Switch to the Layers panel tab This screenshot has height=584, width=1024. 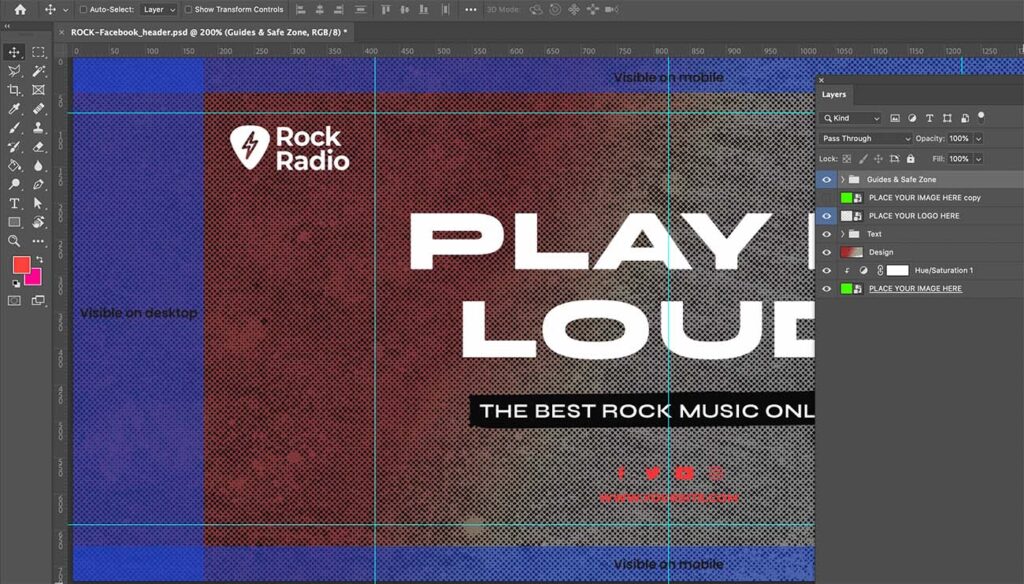tap(834, 94)
